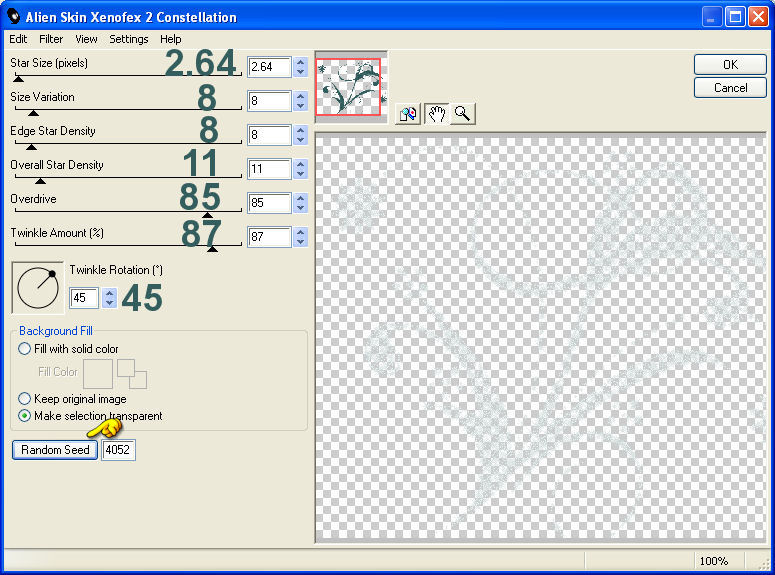Click the Overall Star Density slider handle
This screenshot has width=775, height=575.
[41, 181]
